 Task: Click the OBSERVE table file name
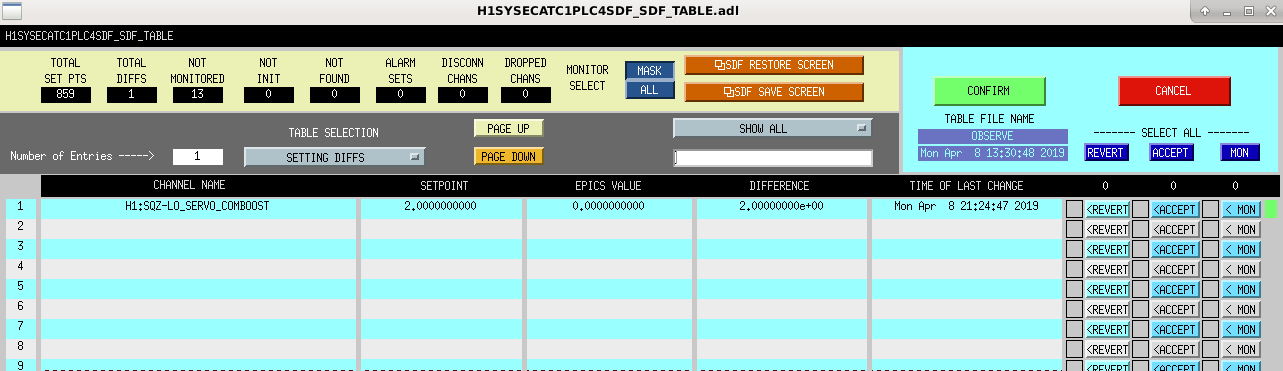click(992, 136)
